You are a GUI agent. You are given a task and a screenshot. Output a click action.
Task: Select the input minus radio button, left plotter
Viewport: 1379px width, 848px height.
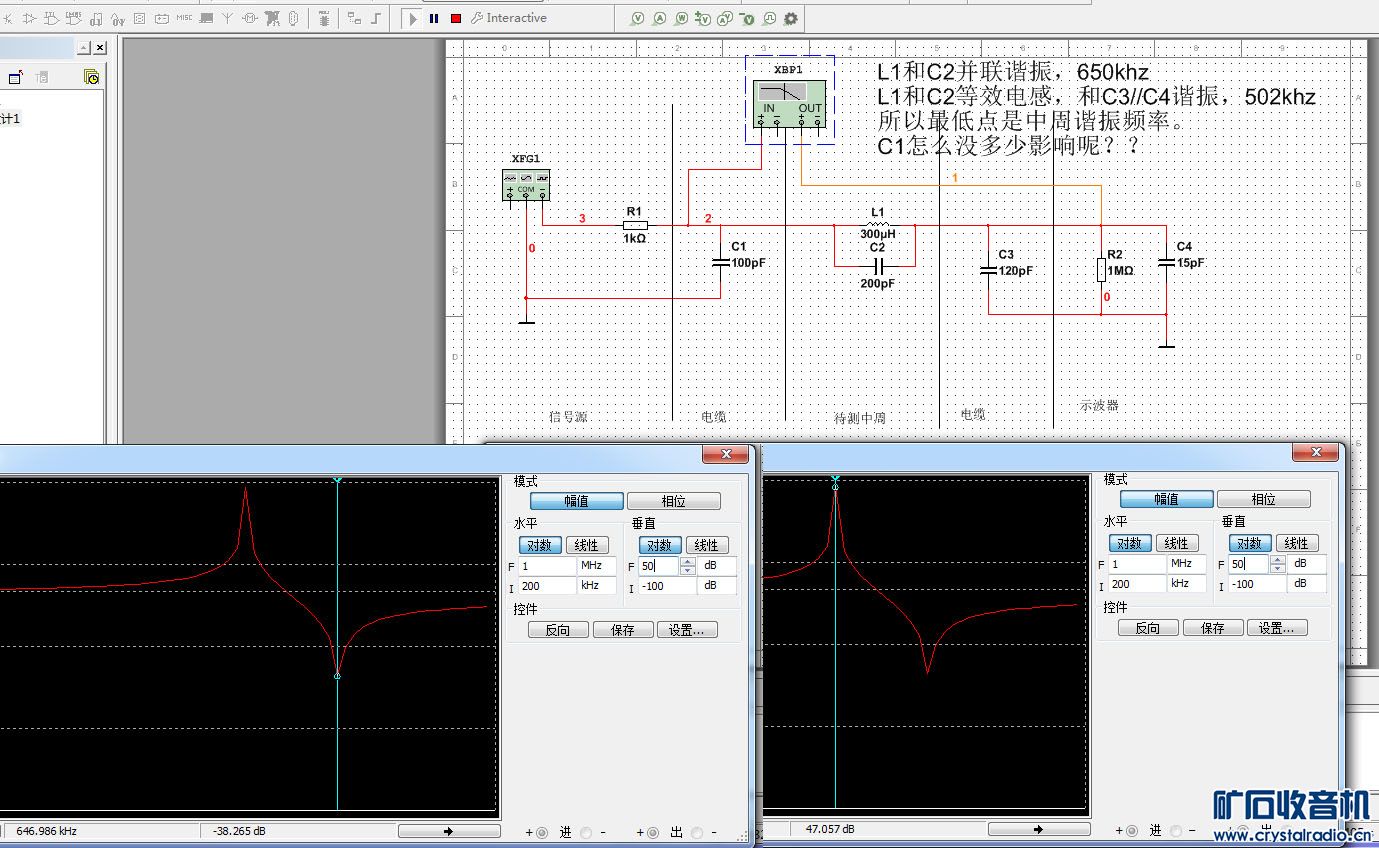[586, 832]
